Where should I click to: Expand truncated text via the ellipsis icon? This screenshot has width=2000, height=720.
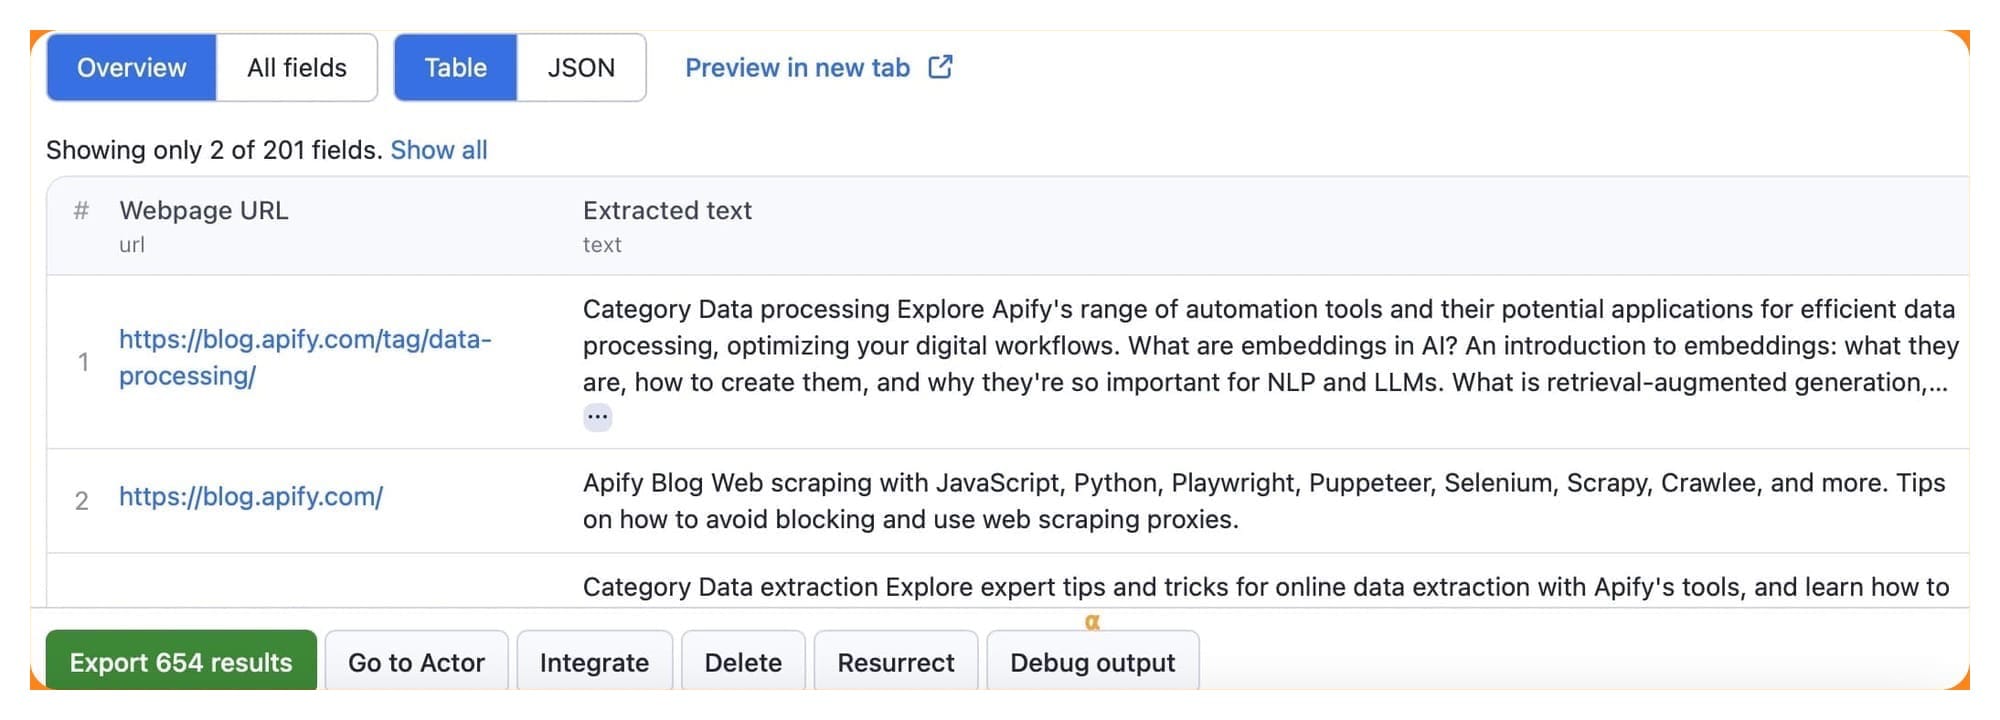tap(596, 415)
